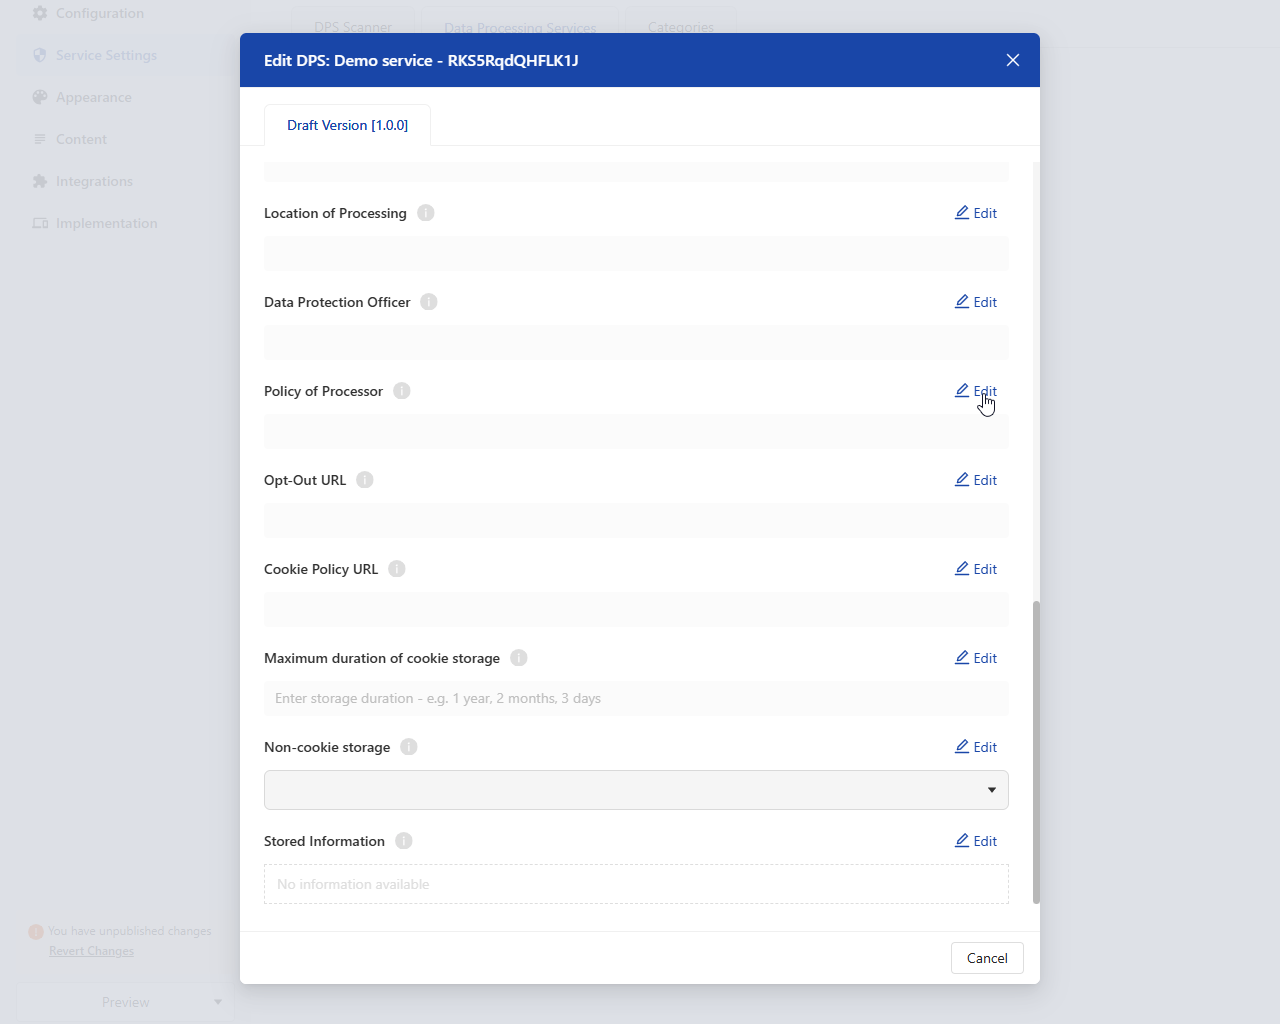Click info icon next to Non-cookie storage
Viewport: 1280px width, 1024px height.
(409, 747)
